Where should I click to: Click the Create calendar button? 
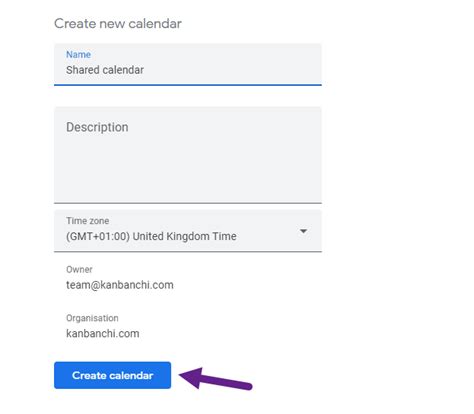(112, 375)
